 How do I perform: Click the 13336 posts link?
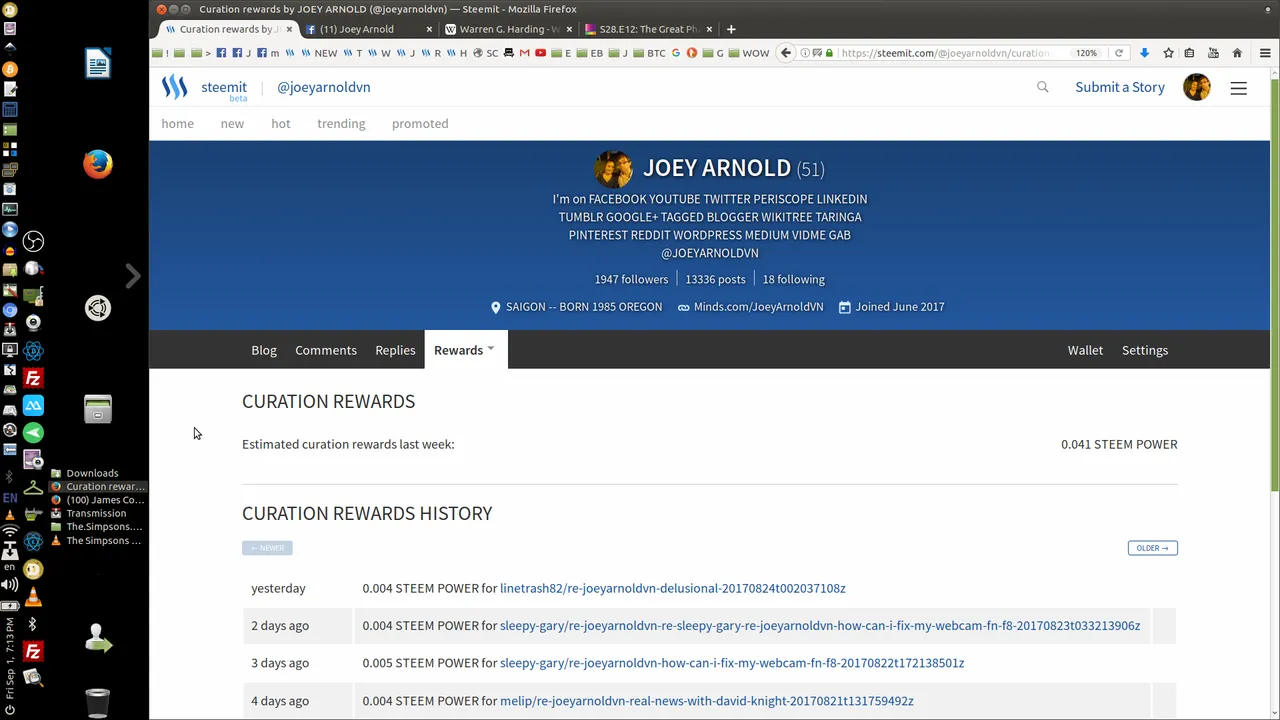tap(715, 279)
